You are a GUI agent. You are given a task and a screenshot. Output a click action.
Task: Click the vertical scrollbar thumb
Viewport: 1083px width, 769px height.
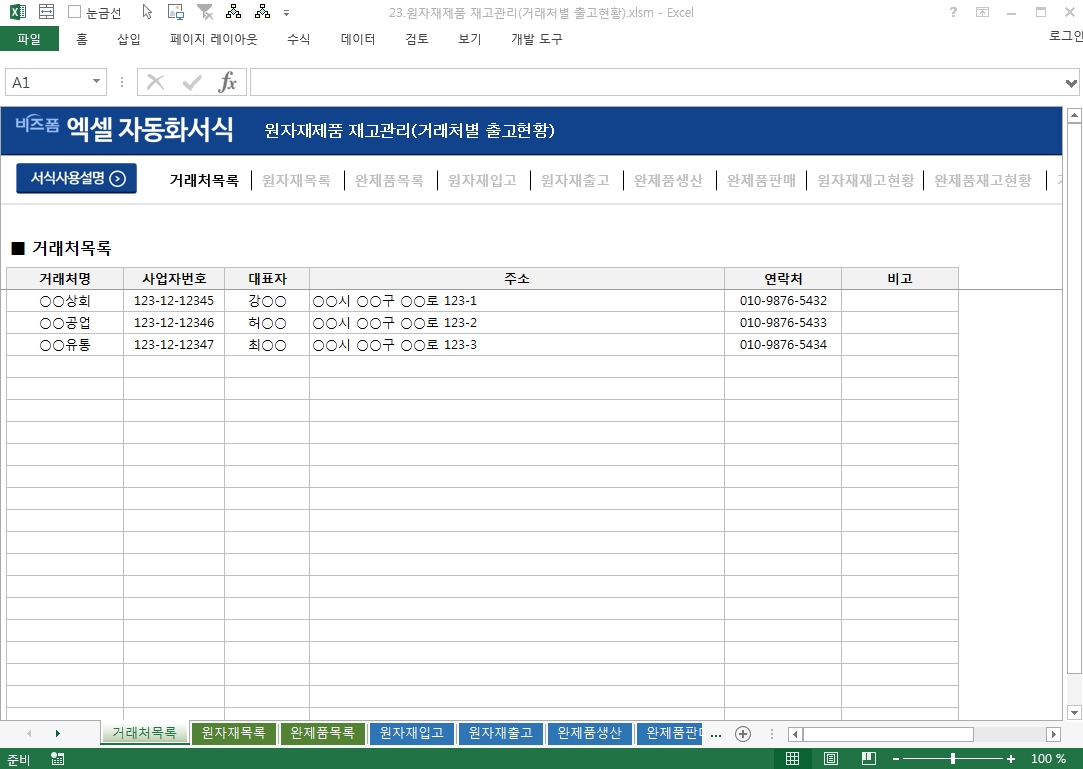click(1074, 399)
